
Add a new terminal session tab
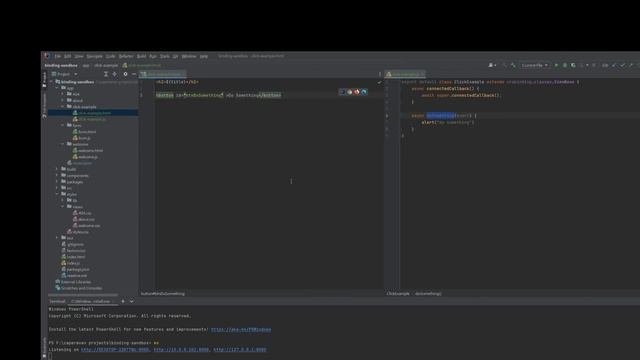[x=123, y=301]
